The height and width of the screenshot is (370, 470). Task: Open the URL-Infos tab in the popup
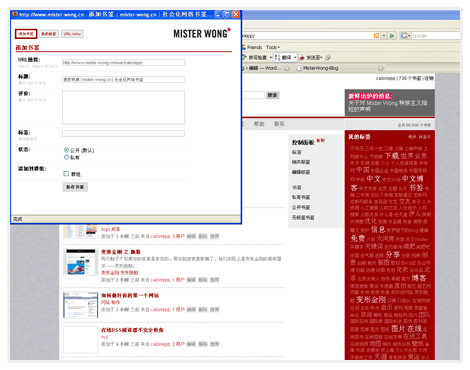pos(72,34)
